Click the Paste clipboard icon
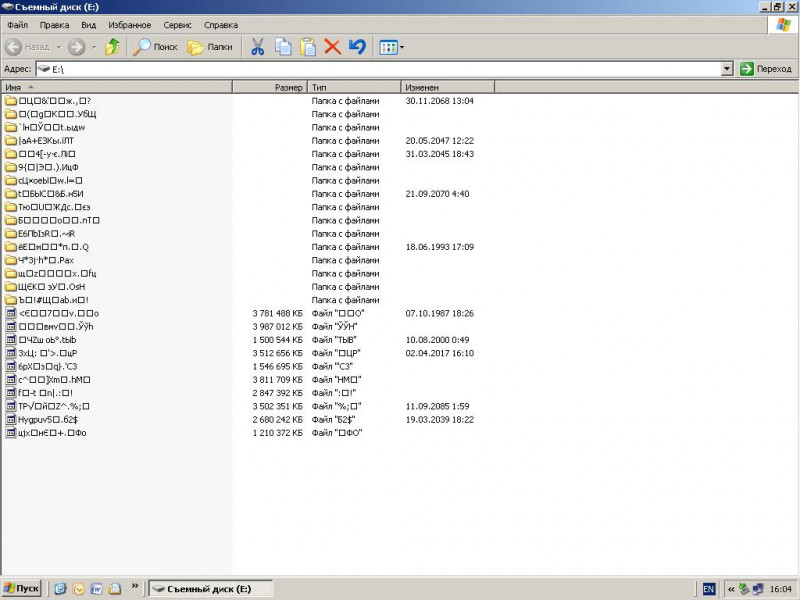 point(308,47)
